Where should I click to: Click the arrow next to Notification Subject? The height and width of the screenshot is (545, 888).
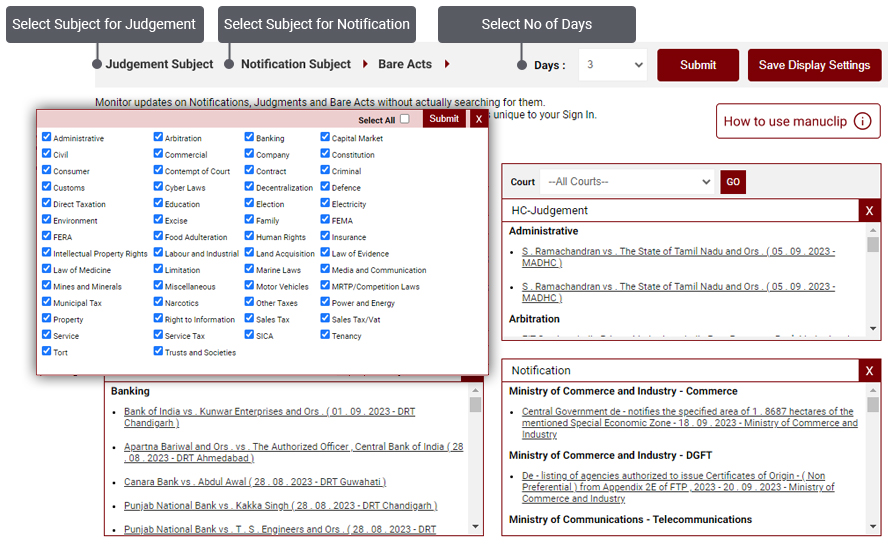coord(365,64)
